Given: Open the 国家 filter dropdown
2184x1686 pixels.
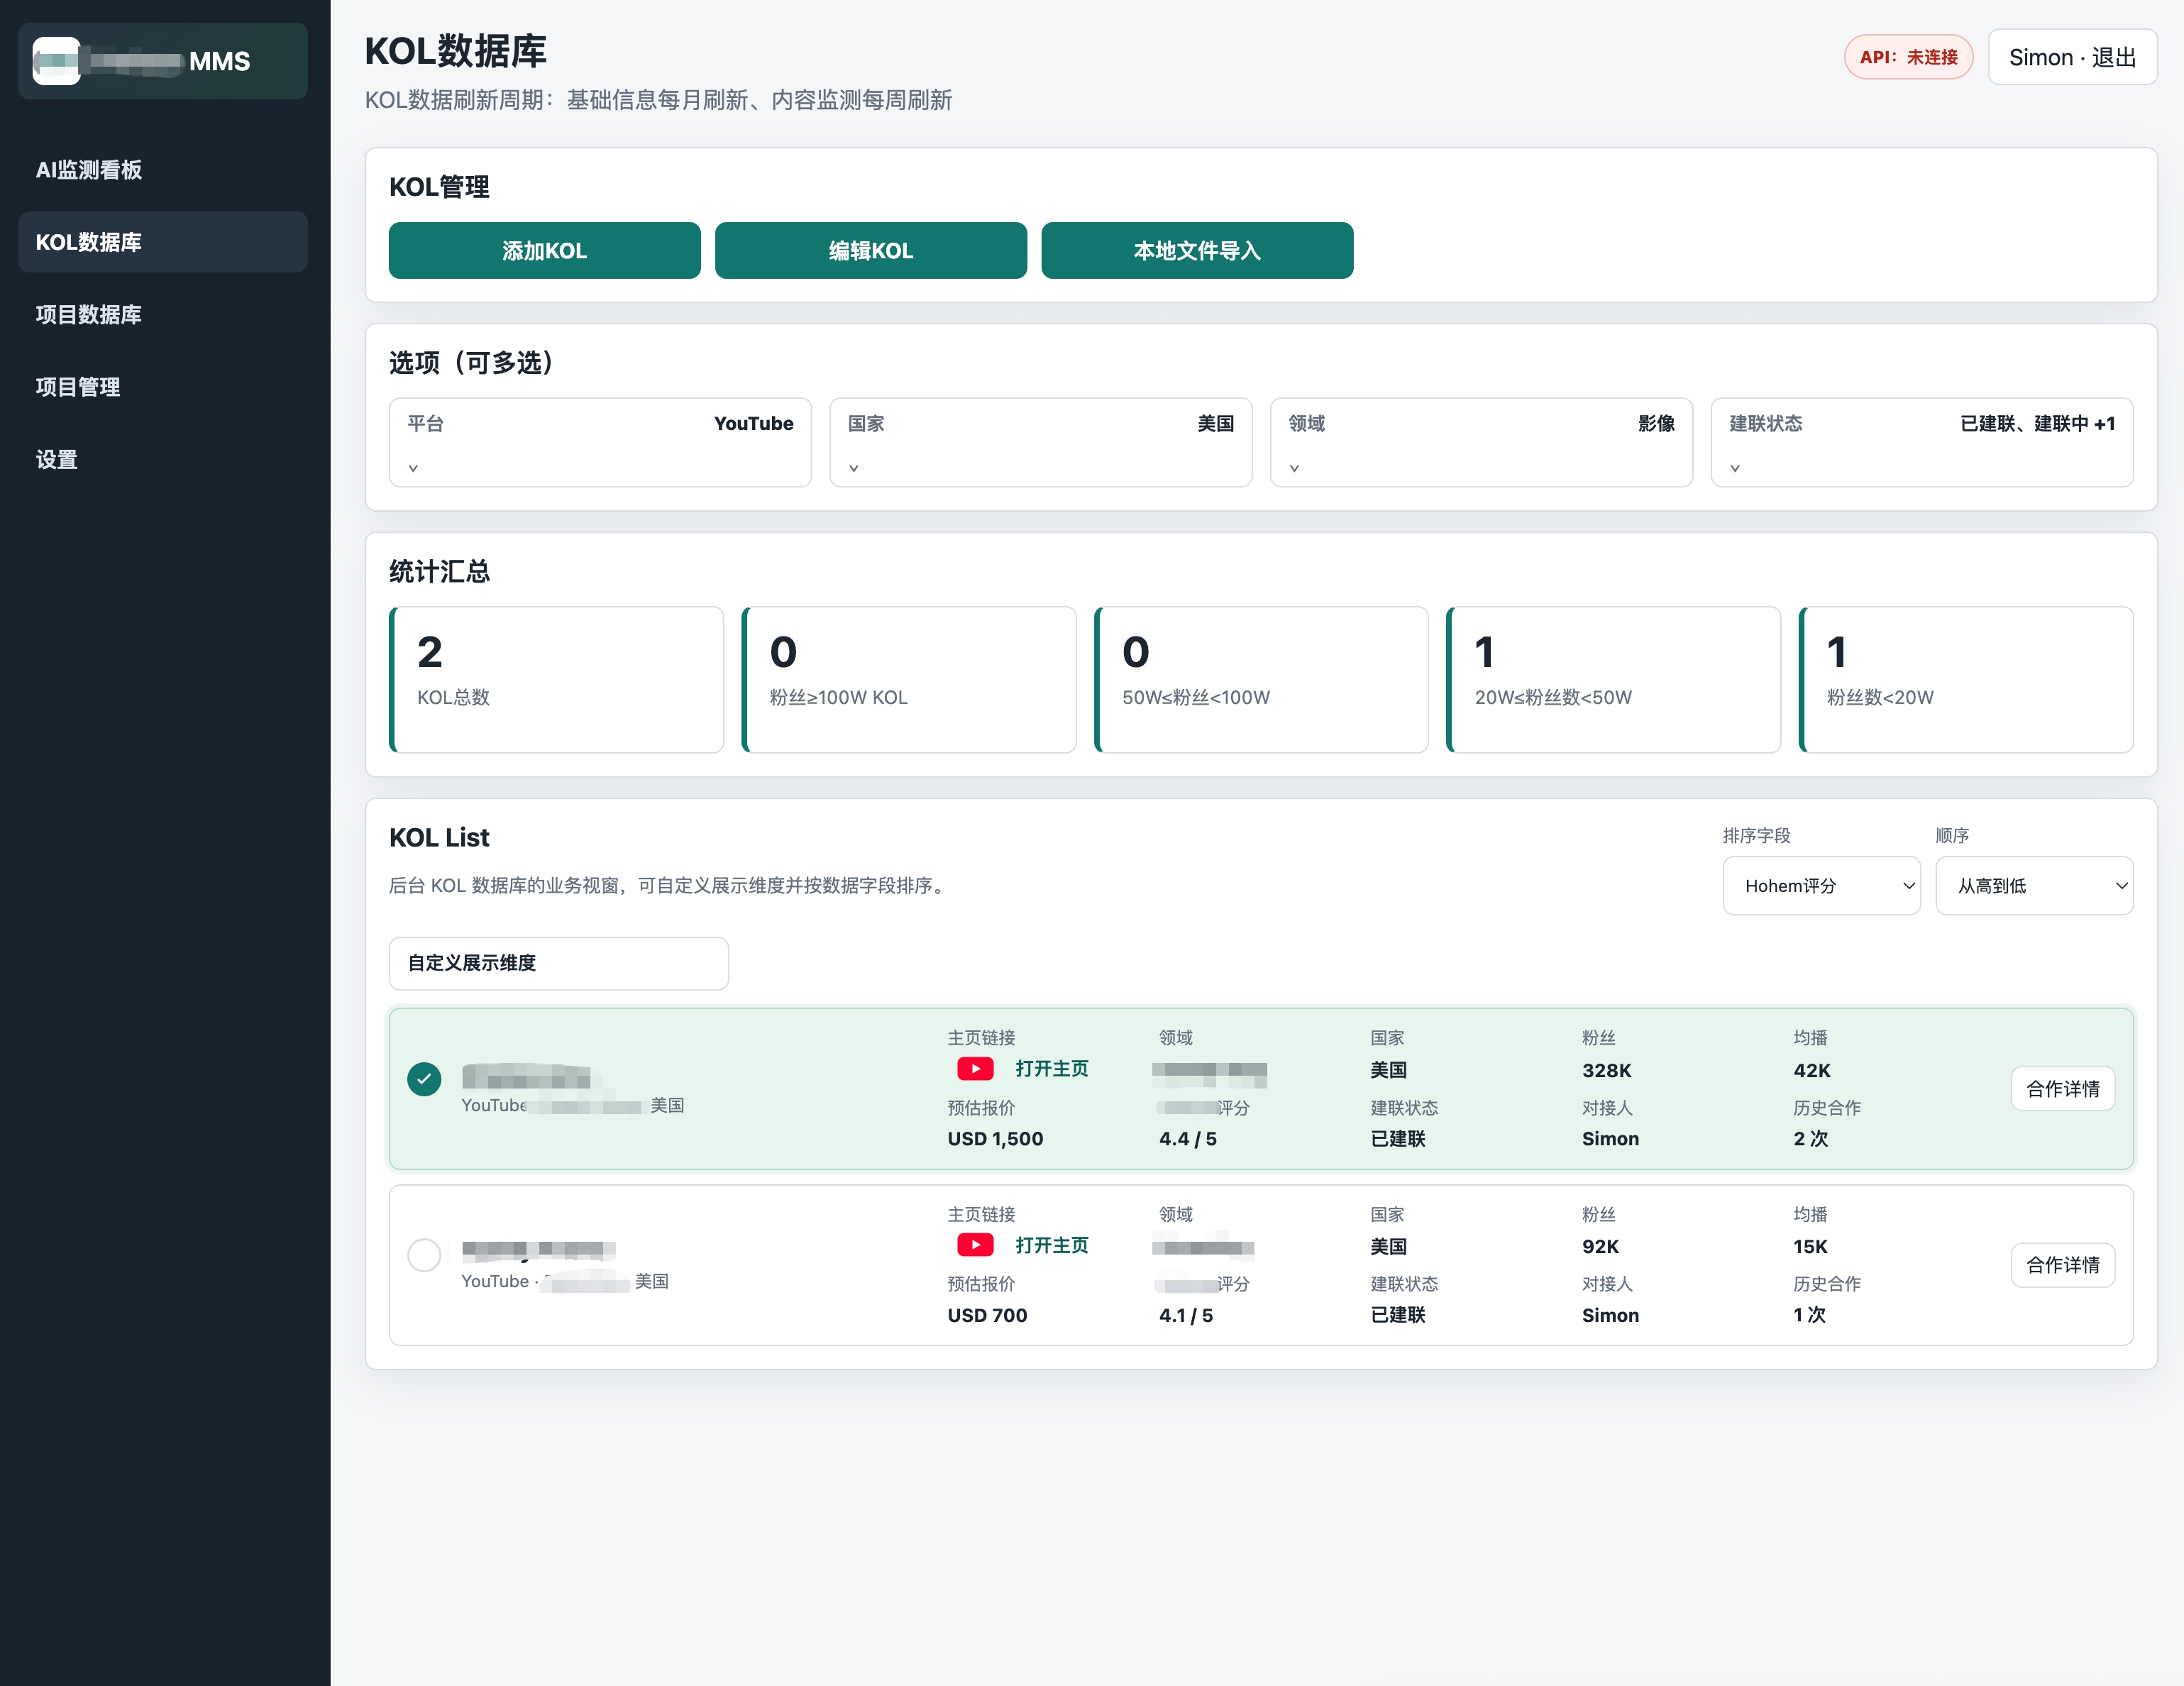Looking at the screenshot, I should tap(1041, 442).
